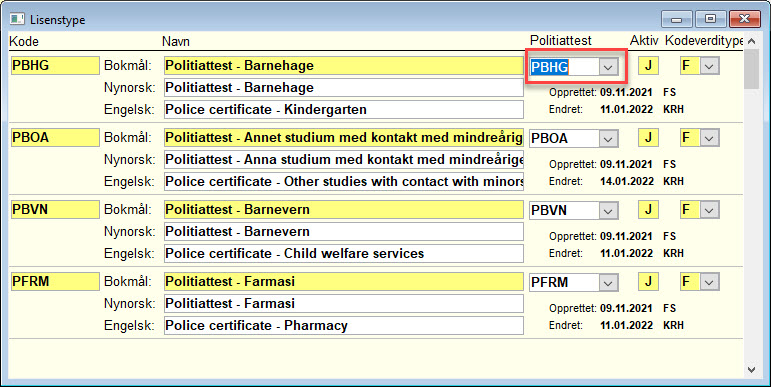Edit English name 'Police certificate - Kindergarten'
The width and height of the screenshot is (771, 387).
pos(344,110)
